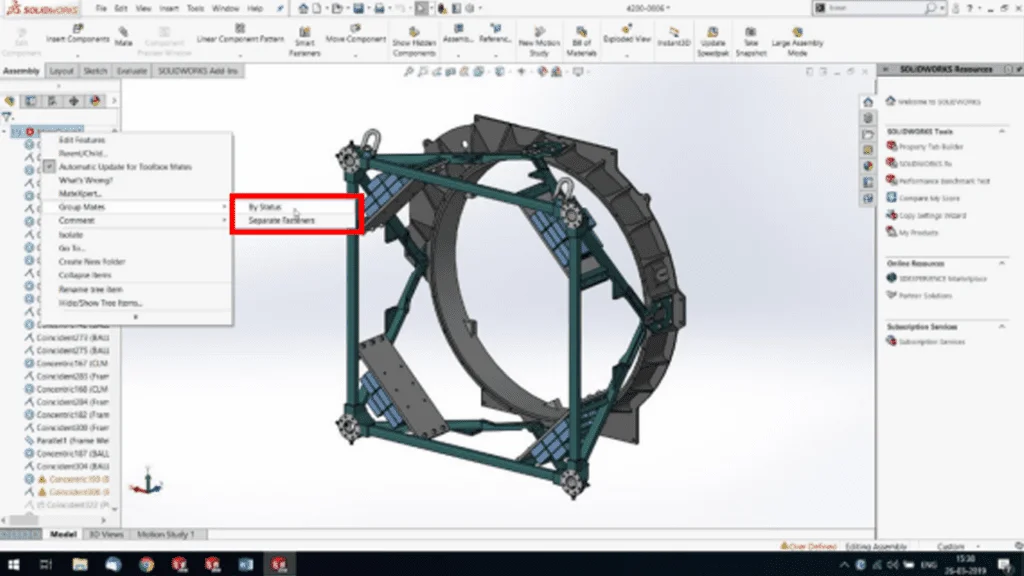
Task: Open DimXpertManager tab icon
Action: 74,101
